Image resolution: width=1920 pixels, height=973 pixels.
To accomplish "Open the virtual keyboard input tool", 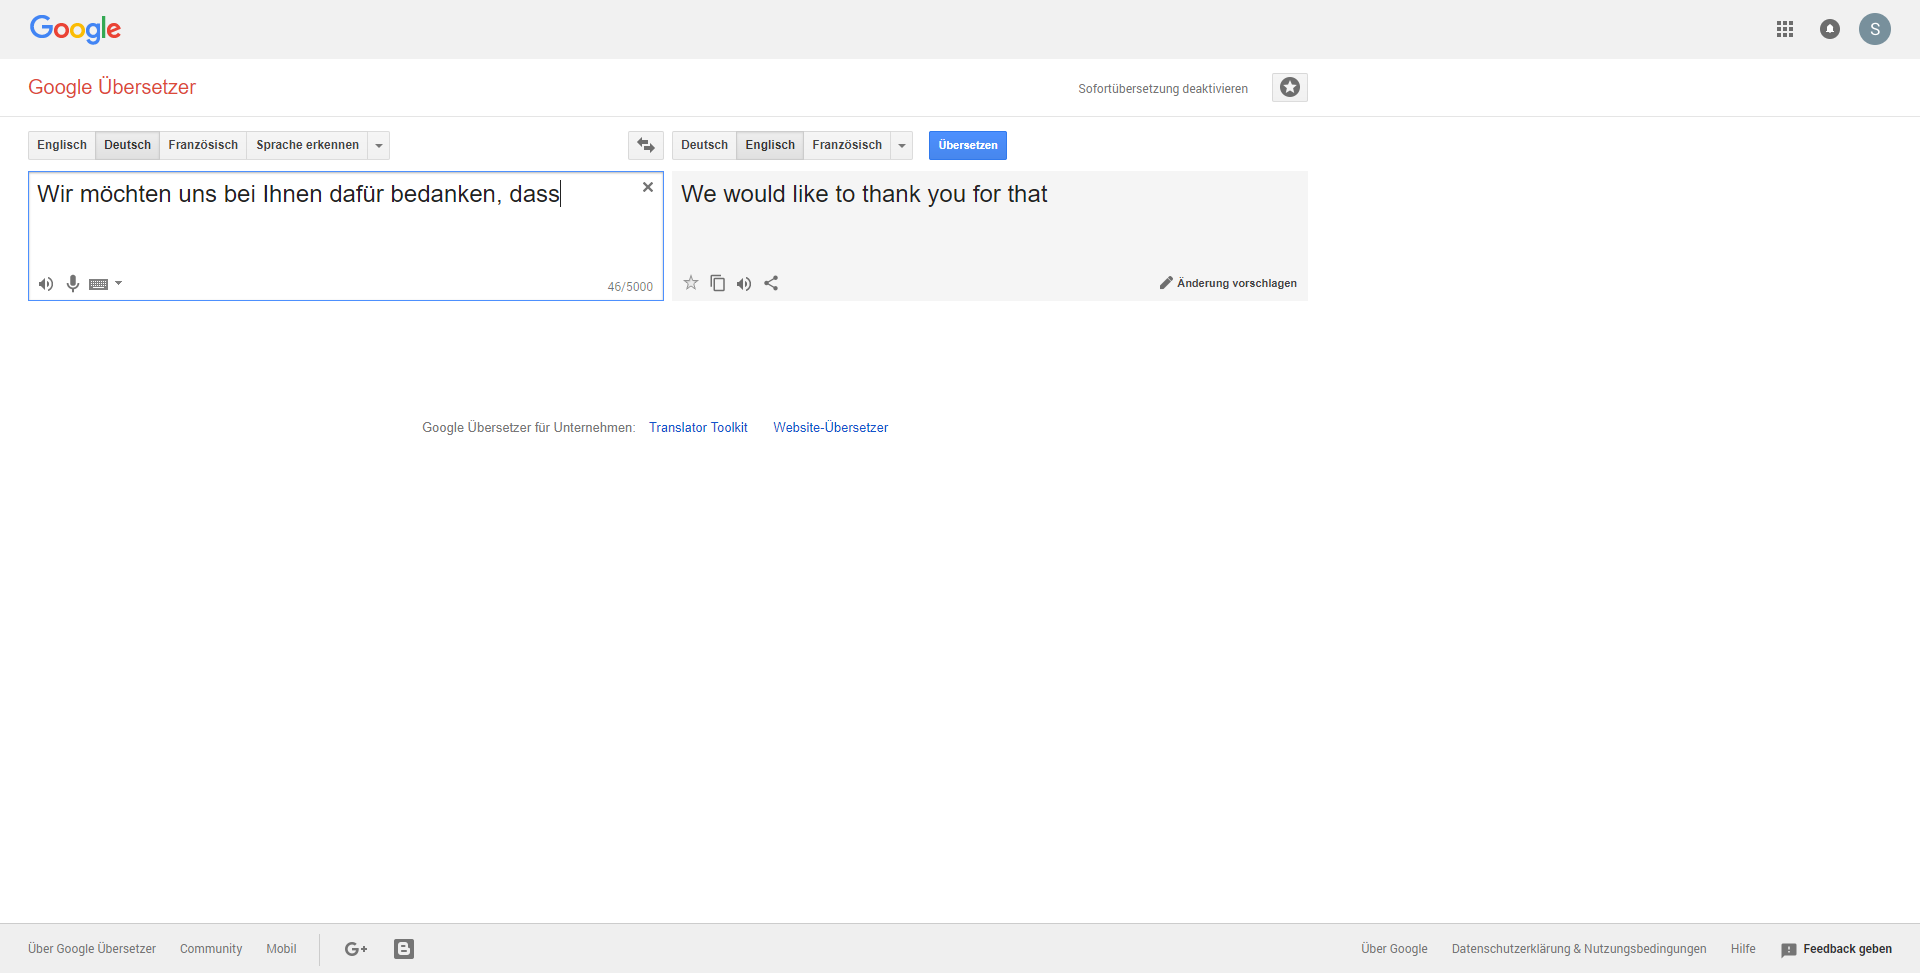I will click(x=98, y=284).
